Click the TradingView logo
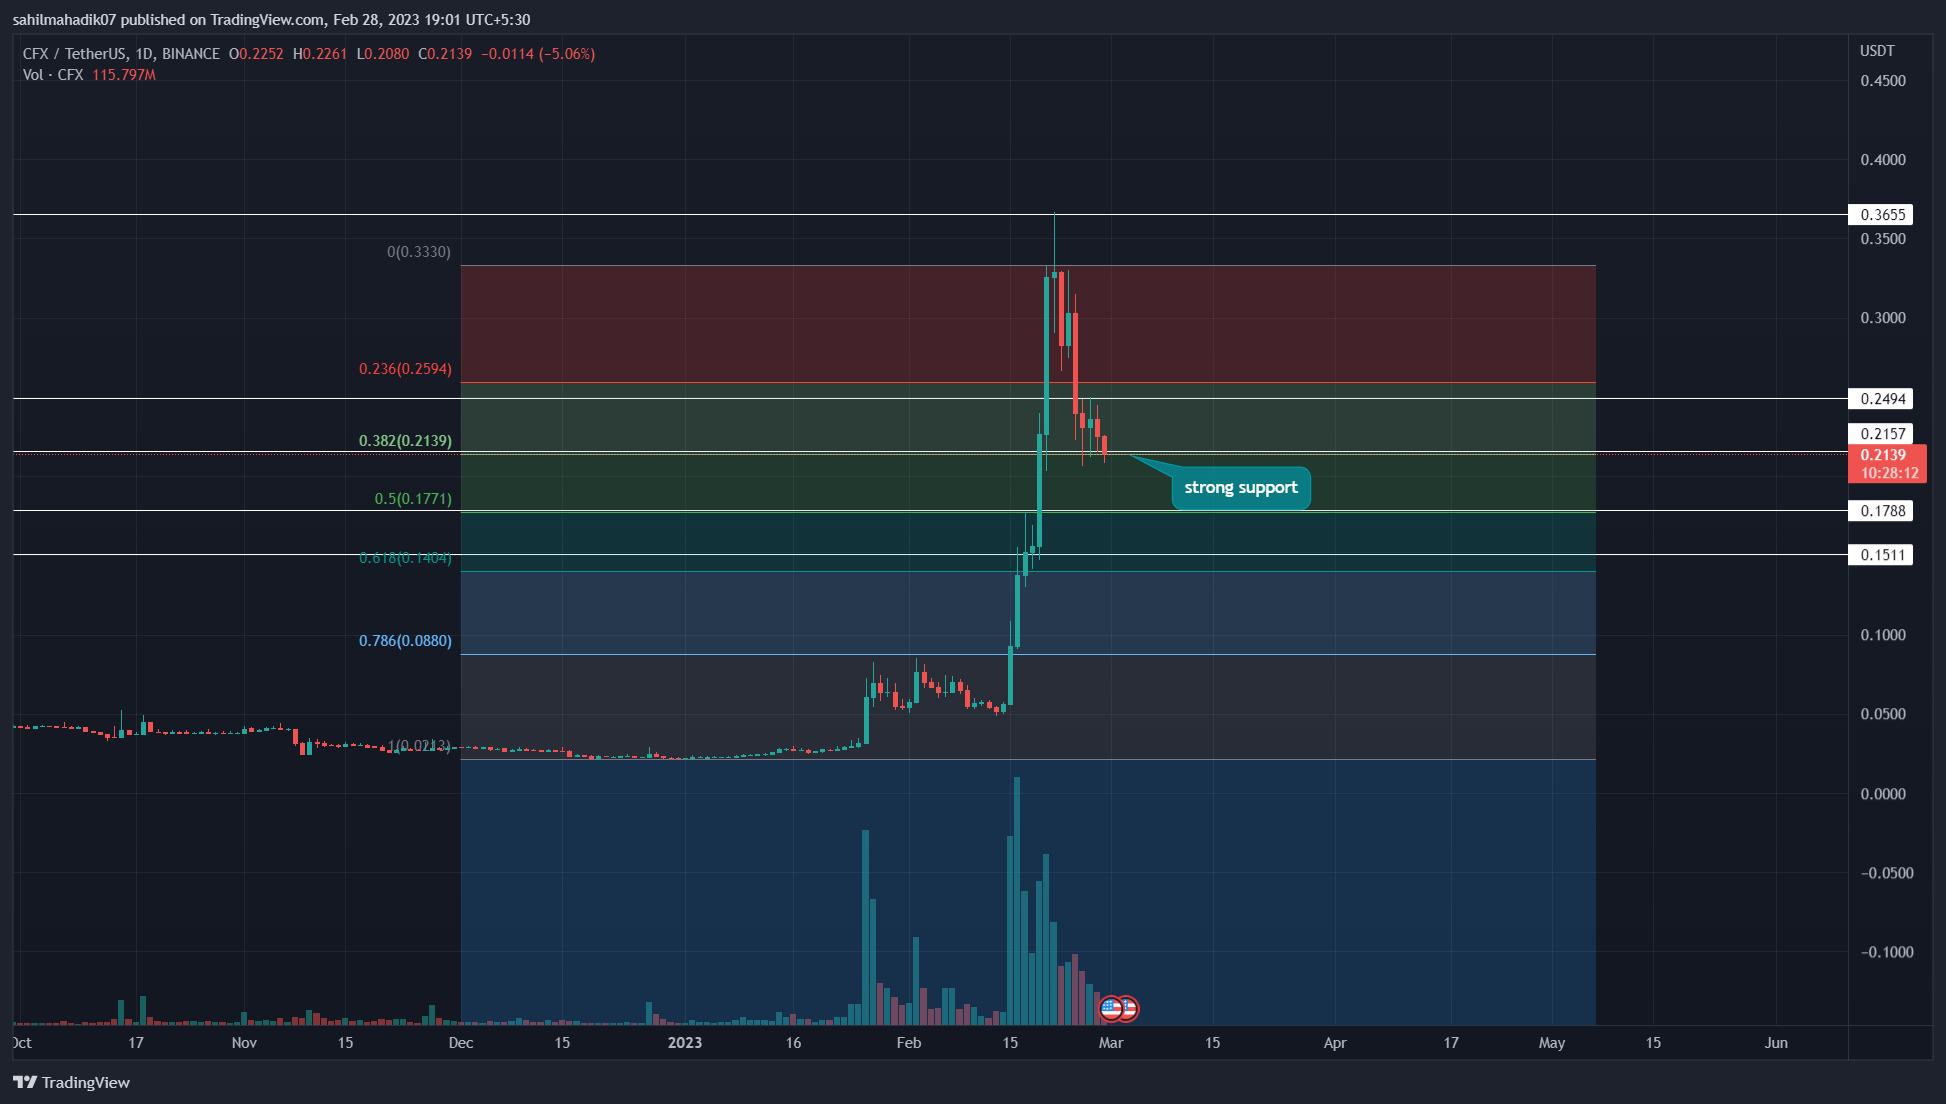The width and height of the screenshot is (1946, 1104). tap(71, 1082)
